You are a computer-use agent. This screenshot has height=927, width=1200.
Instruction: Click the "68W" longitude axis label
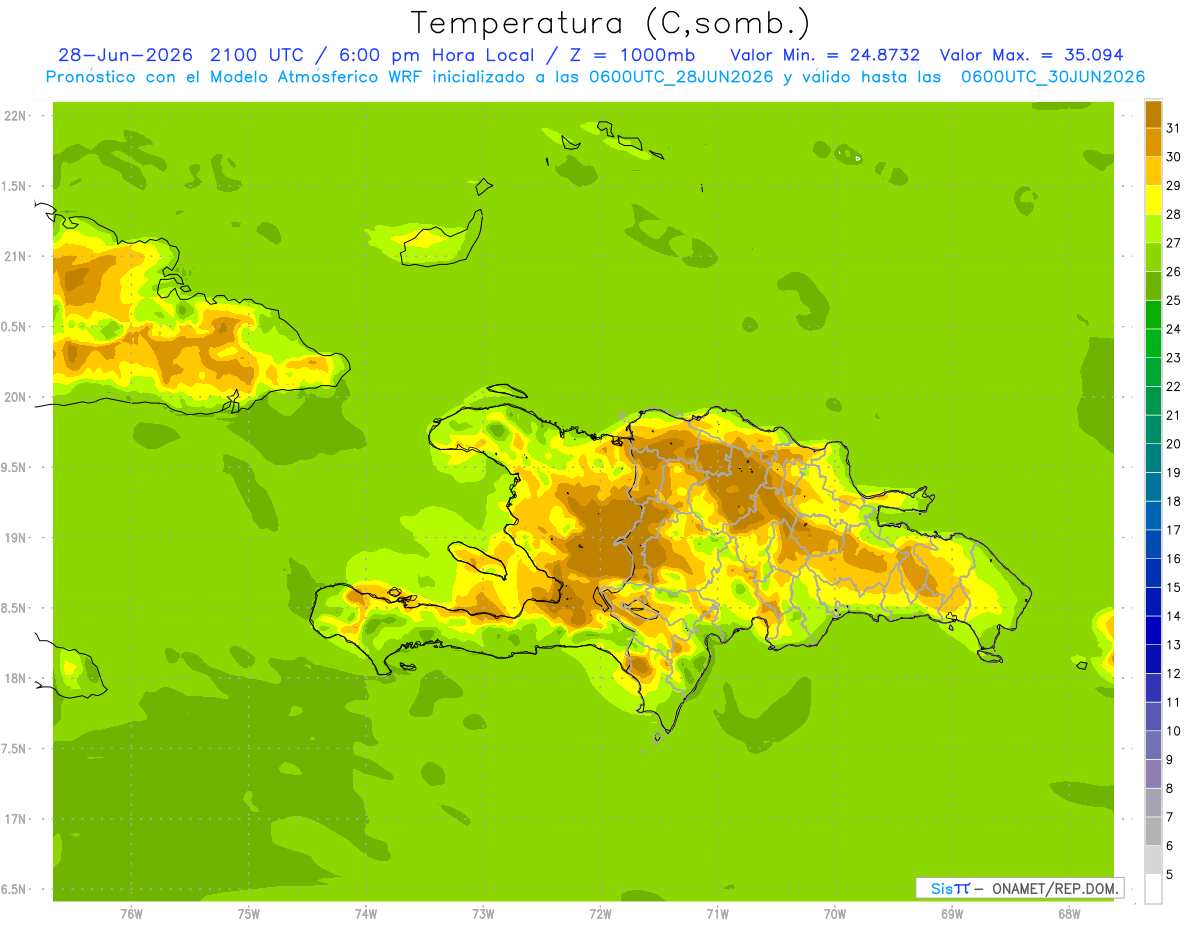coord(1069,914)
